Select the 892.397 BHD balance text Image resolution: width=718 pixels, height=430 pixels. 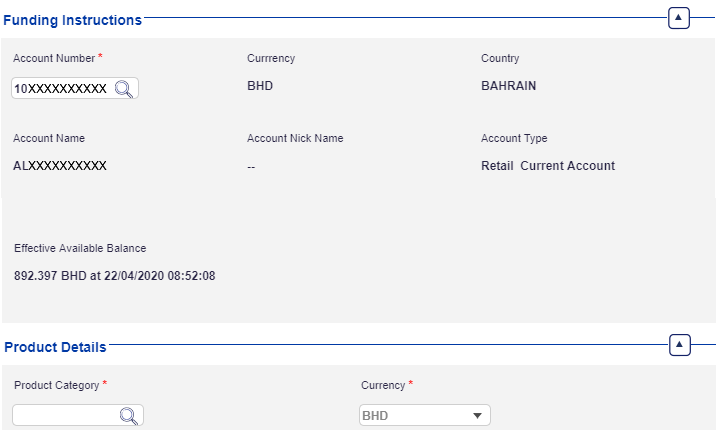115,276
